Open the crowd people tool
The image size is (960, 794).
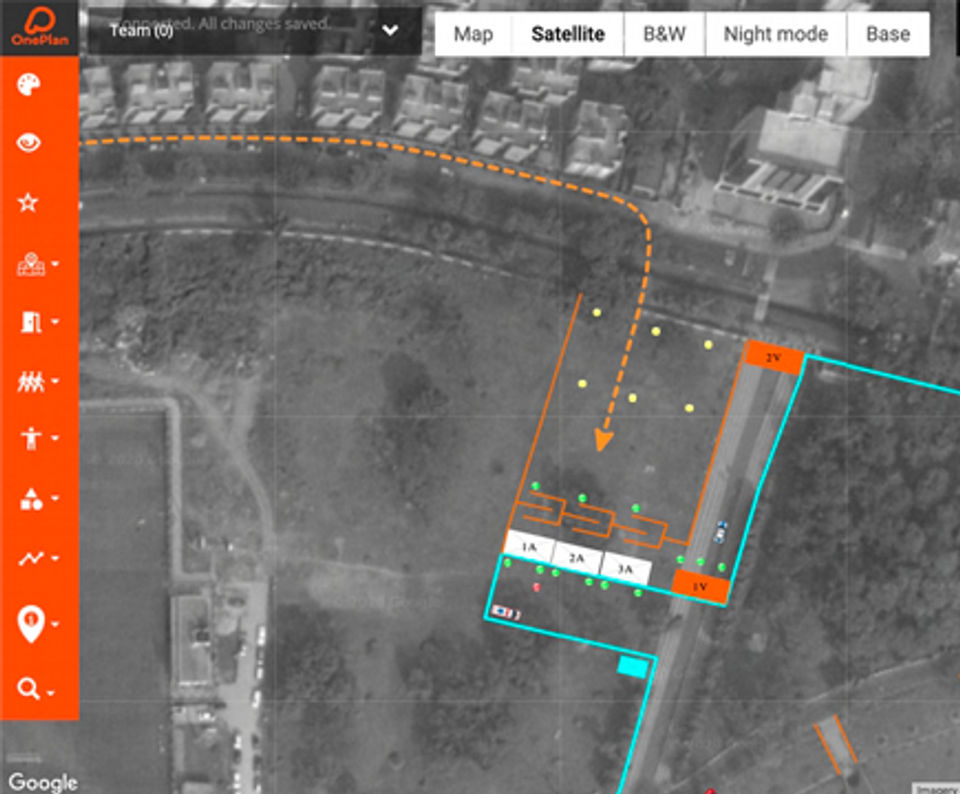31,381
